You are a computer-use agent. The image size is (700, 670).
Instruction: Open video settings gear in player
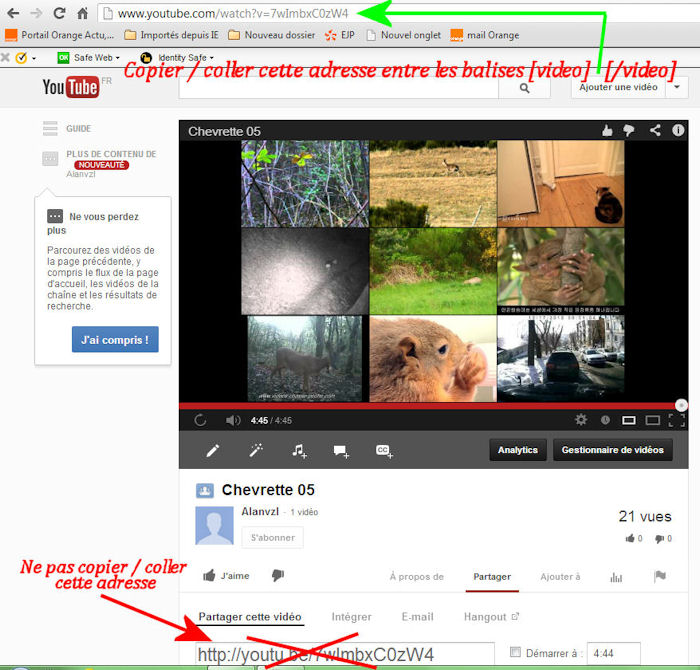click(581, 420)
